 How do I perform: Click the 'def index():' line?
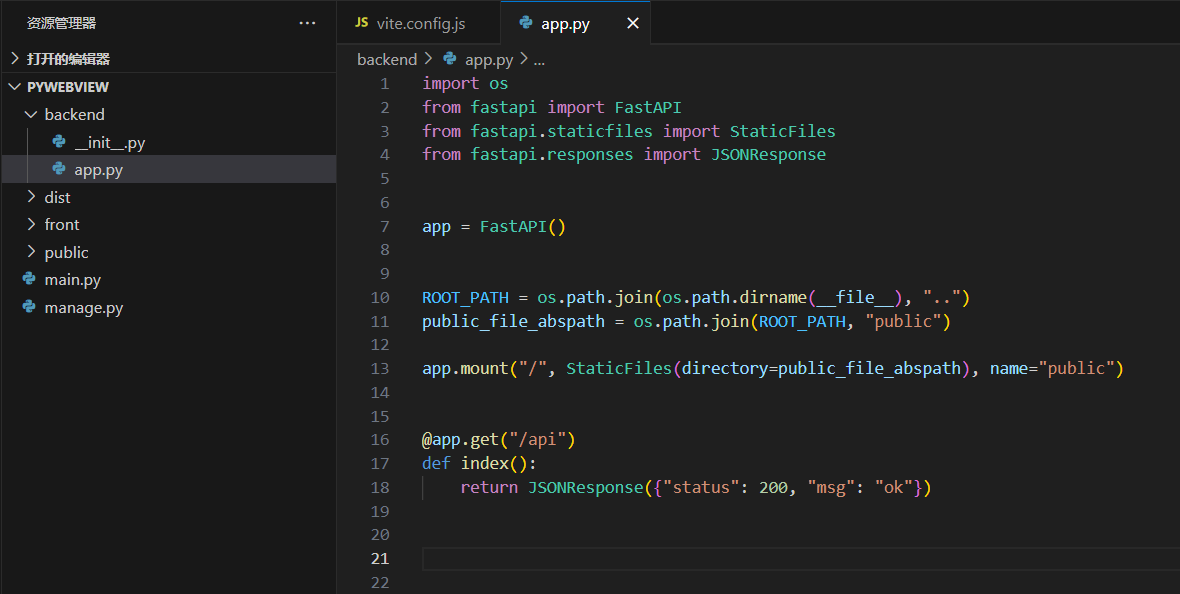[x=479, y=464]
